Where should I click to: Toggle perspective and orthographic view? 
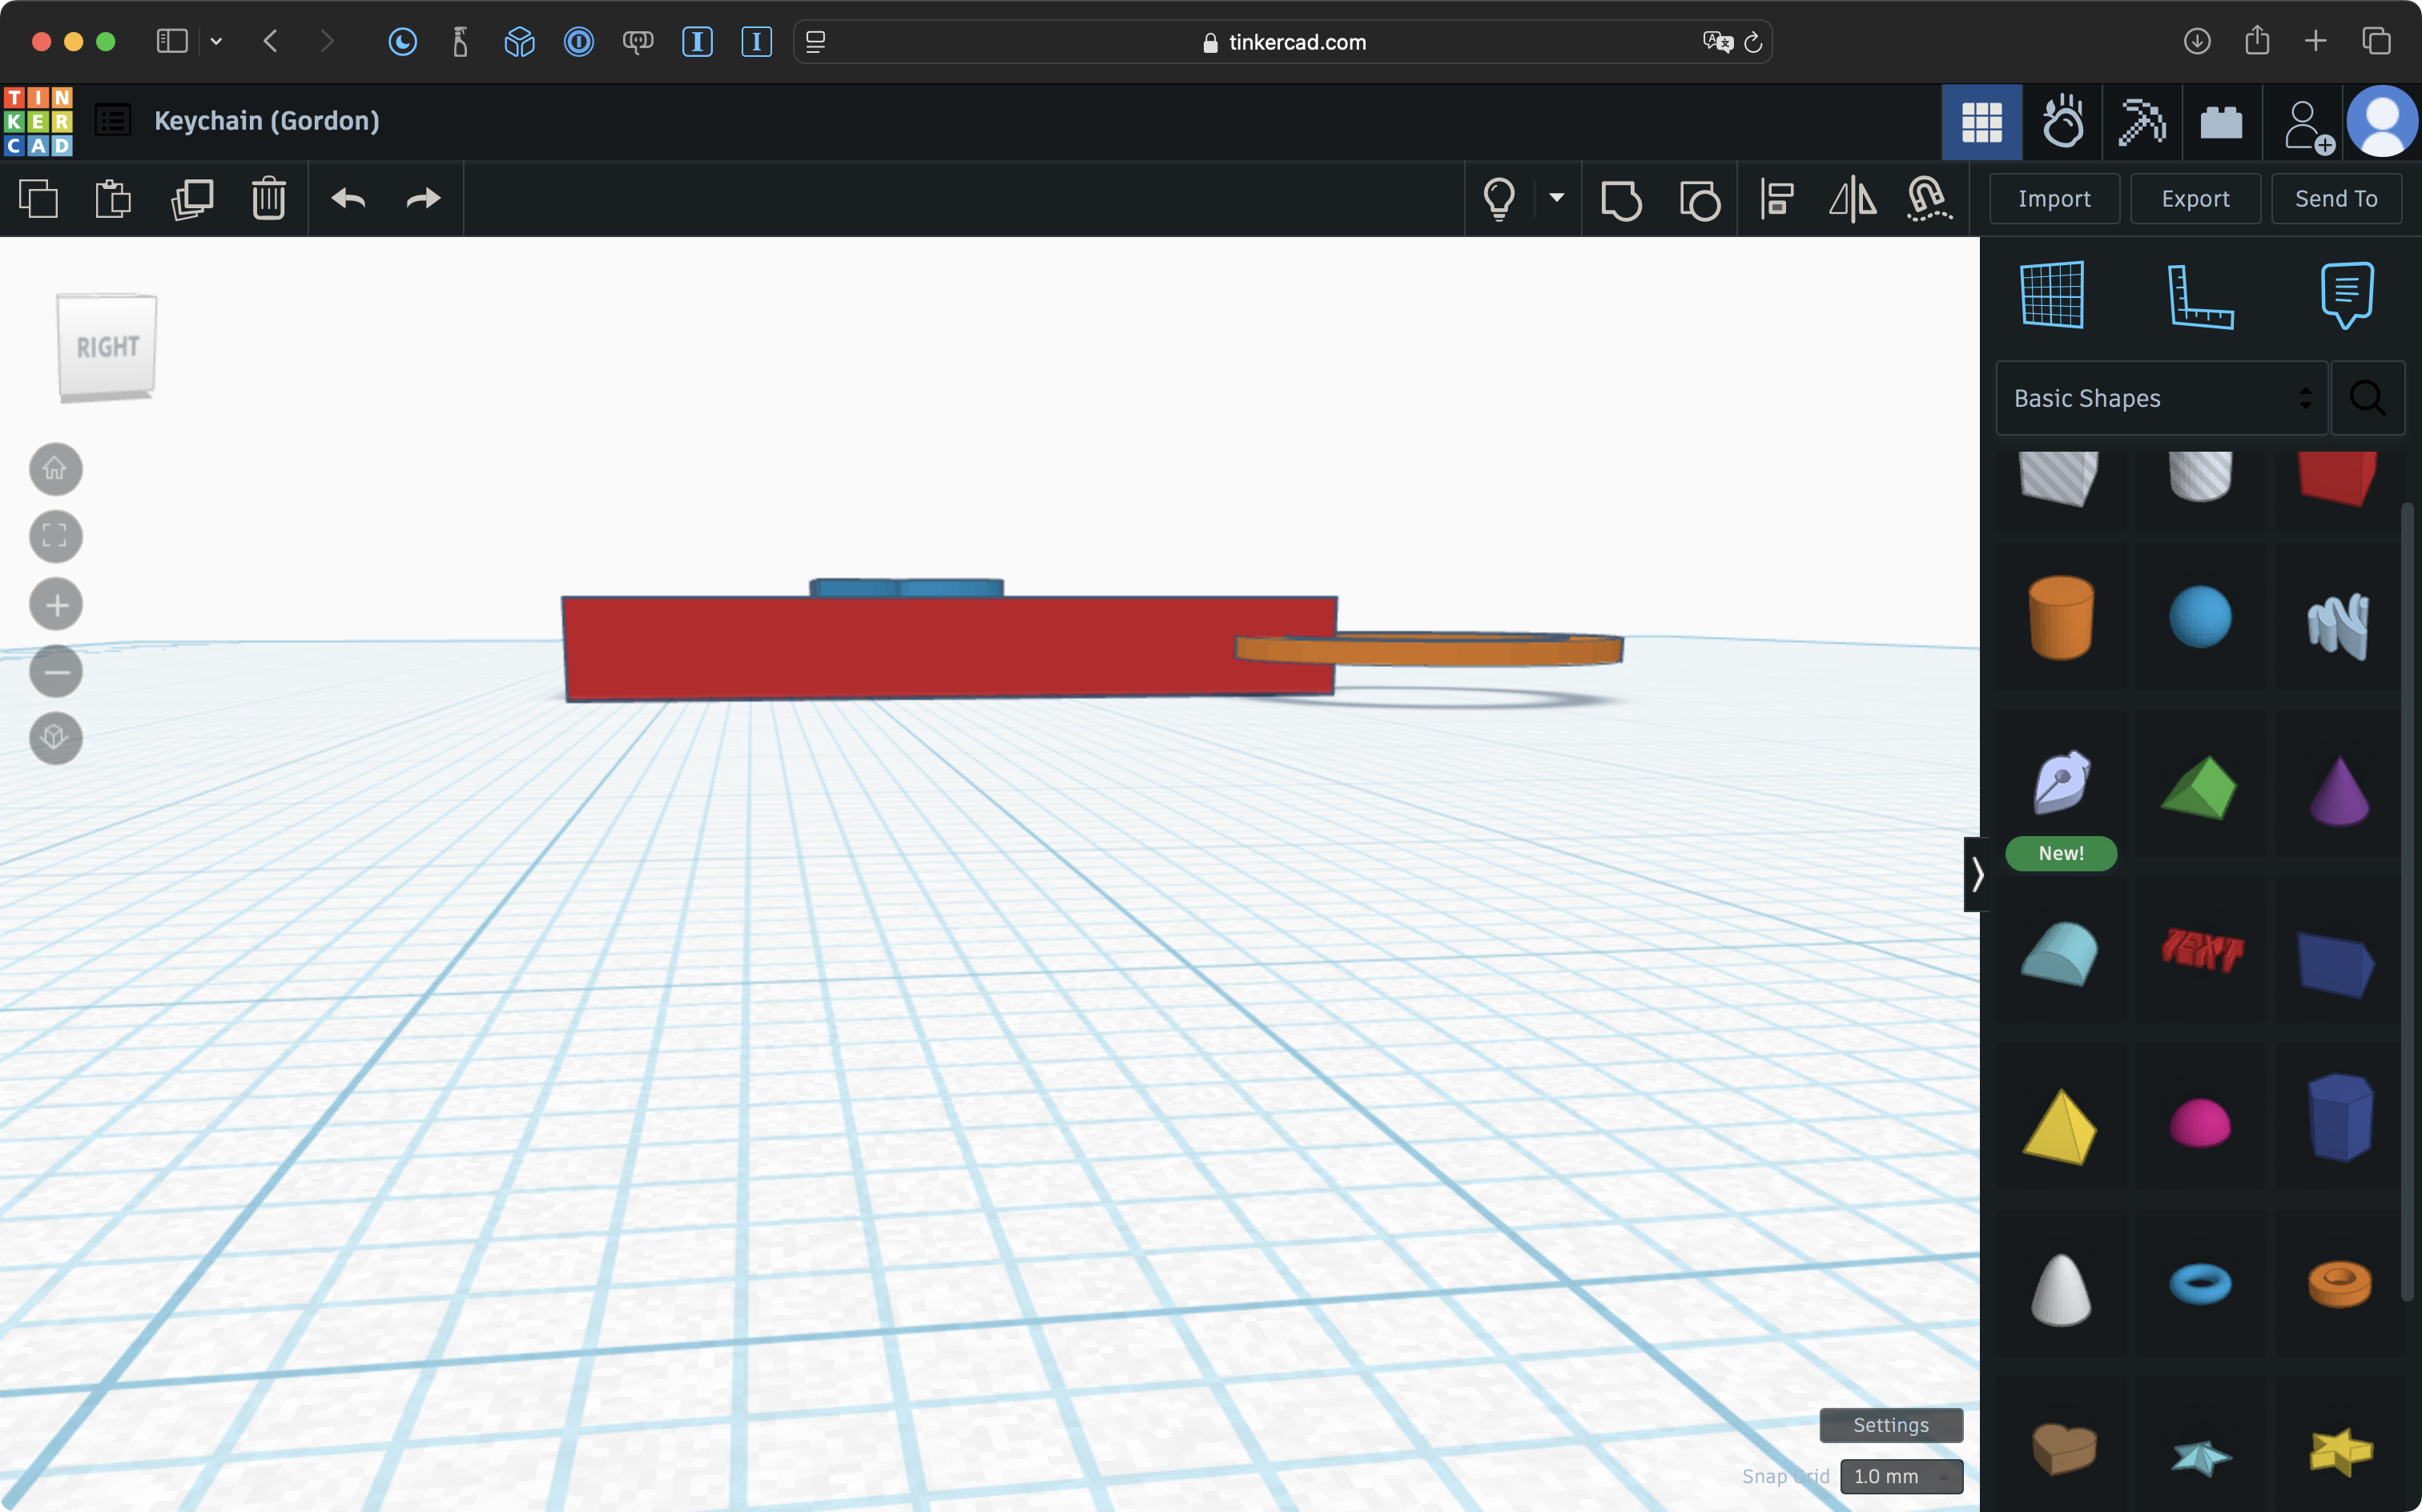pos(56,739)
